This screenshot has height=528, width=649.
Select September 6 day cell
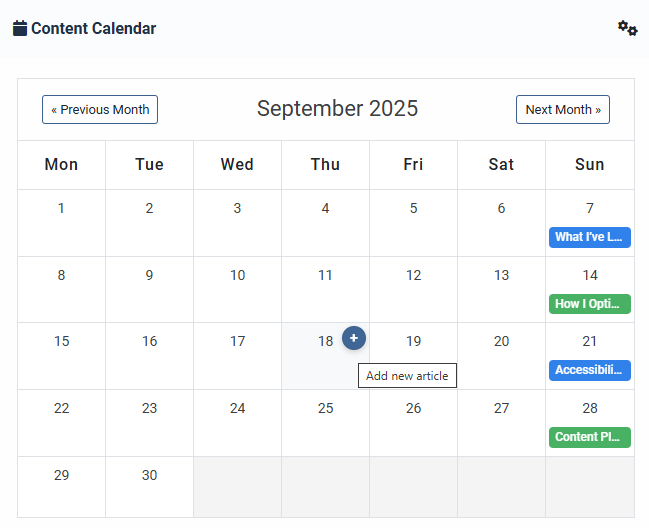(x=501, y=222)
